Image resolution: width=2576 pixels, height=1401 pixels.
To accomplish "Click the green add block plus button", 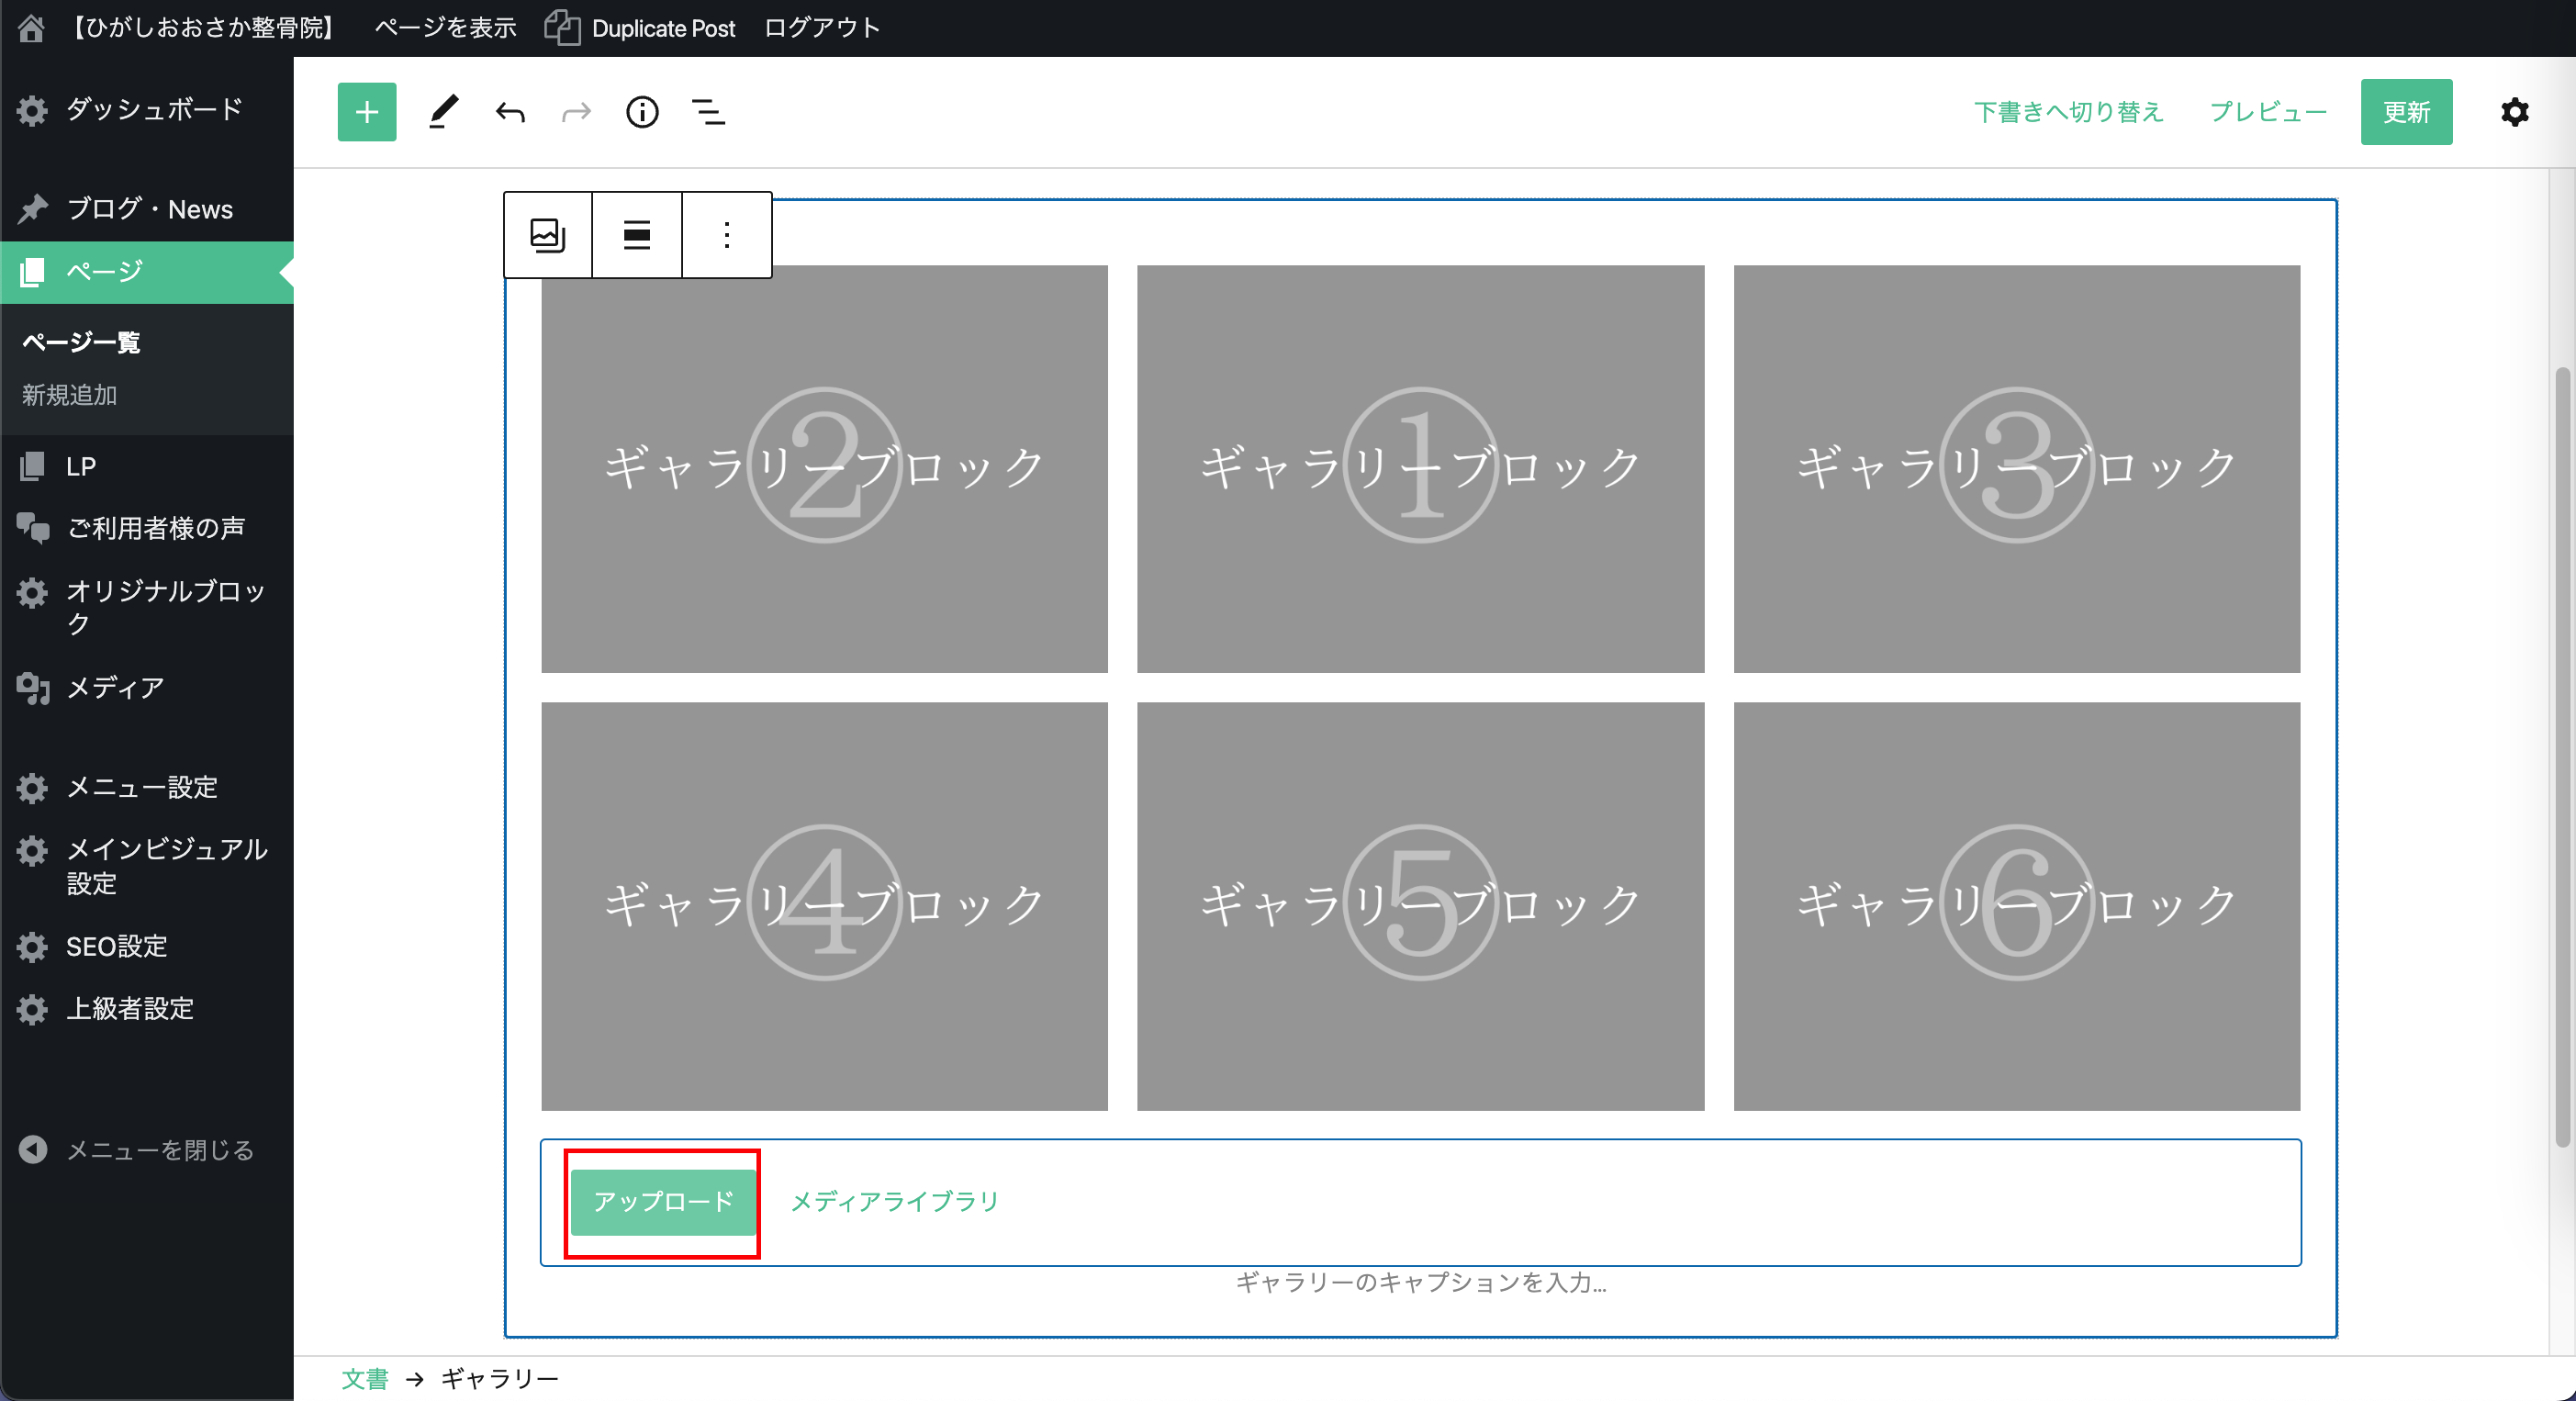I will pos(366,112).
